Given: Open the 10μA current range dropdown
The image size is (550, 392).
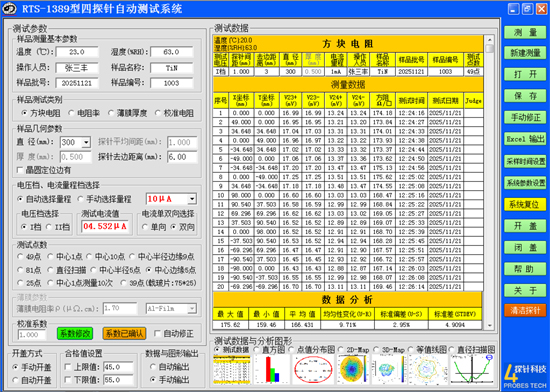Looking at the screenshot, I should 192,199.
